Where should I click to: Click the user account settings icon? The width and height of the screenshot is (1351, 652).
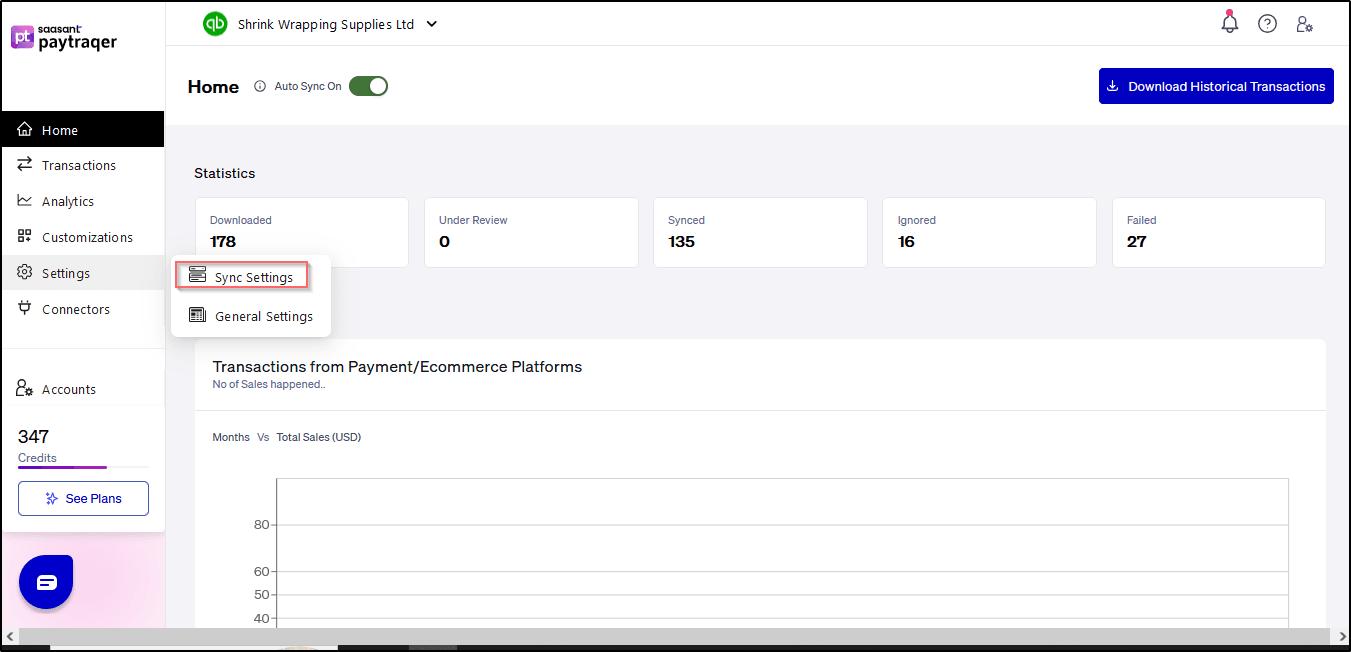[x=1304, y=24]
